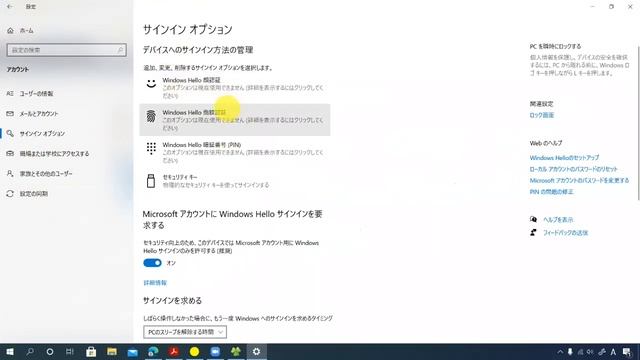Open the volume icon in the system tray
The image size is (640, 360).
point(590,352)
